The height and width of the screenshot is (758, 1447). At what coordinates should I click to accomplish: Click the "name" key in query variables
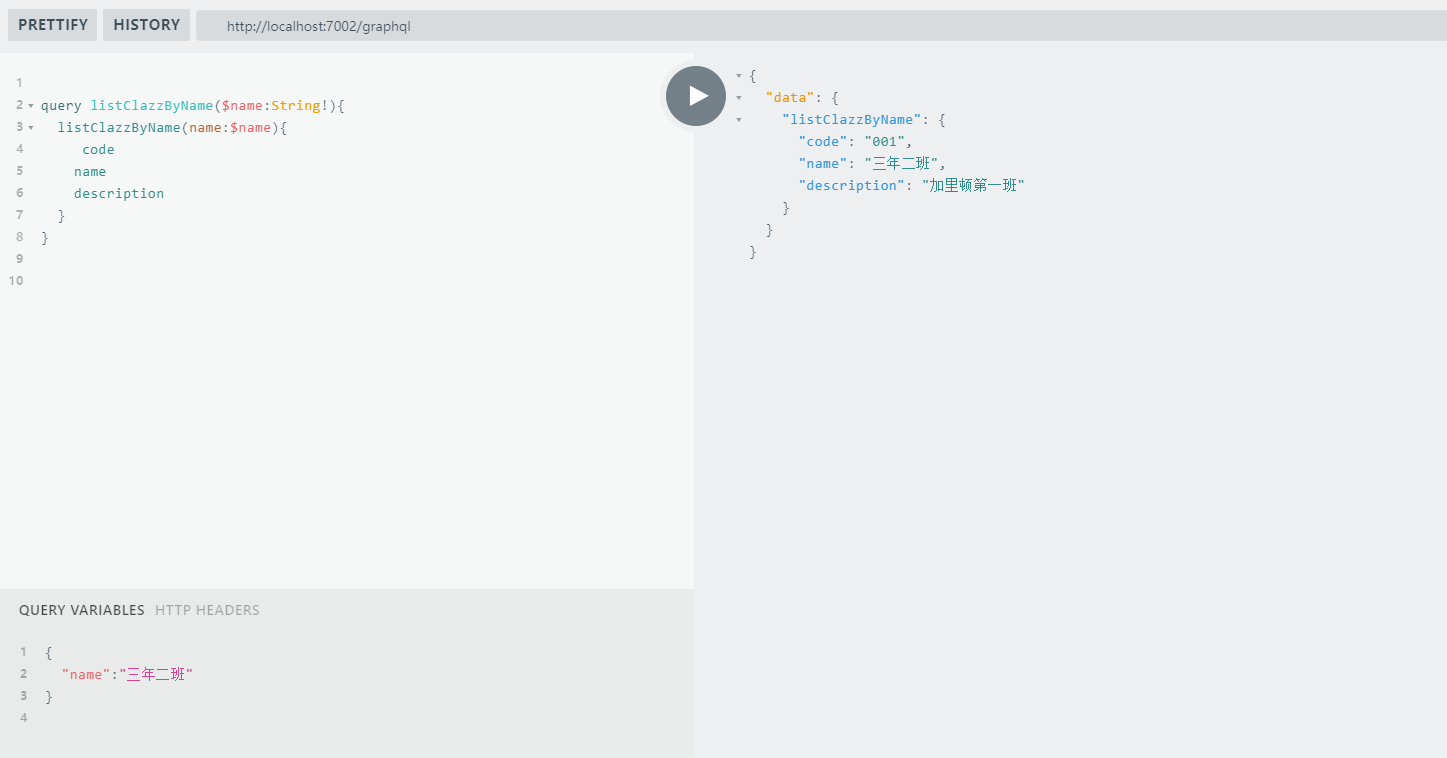(x=86, y=675)
